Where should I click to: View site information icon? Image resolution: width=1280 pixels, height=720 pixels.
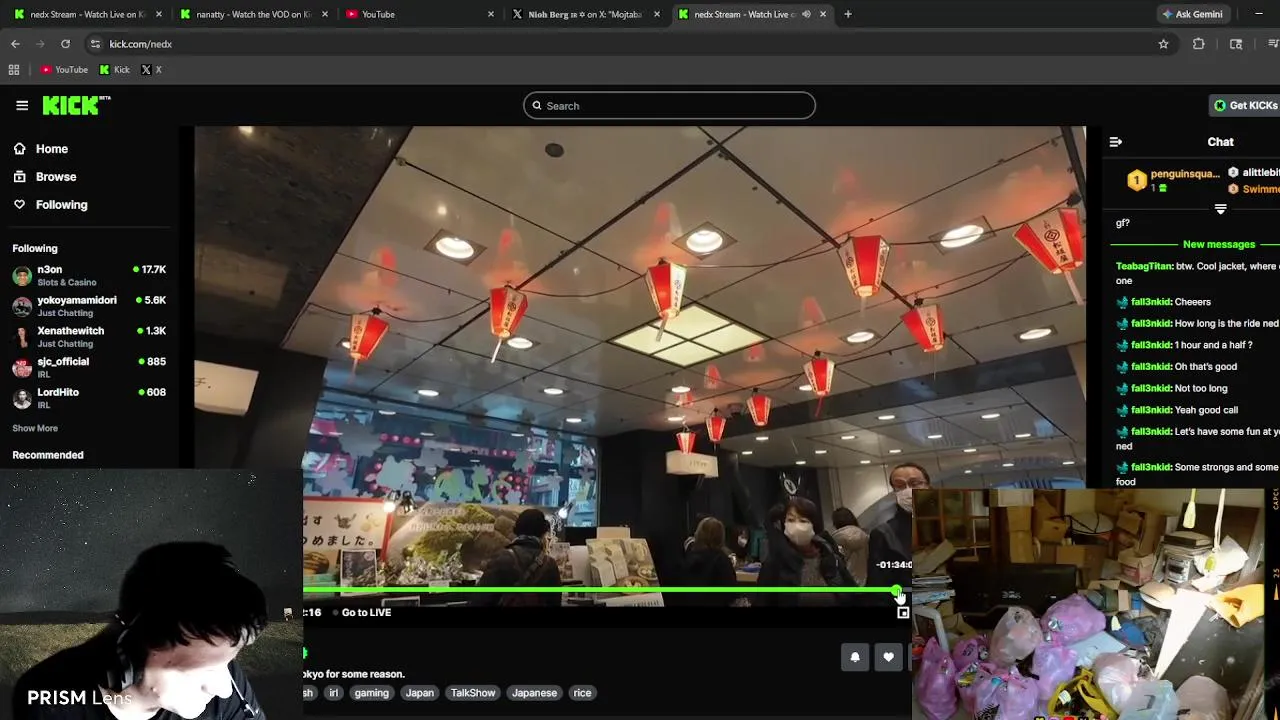click(x=95, y=44)
